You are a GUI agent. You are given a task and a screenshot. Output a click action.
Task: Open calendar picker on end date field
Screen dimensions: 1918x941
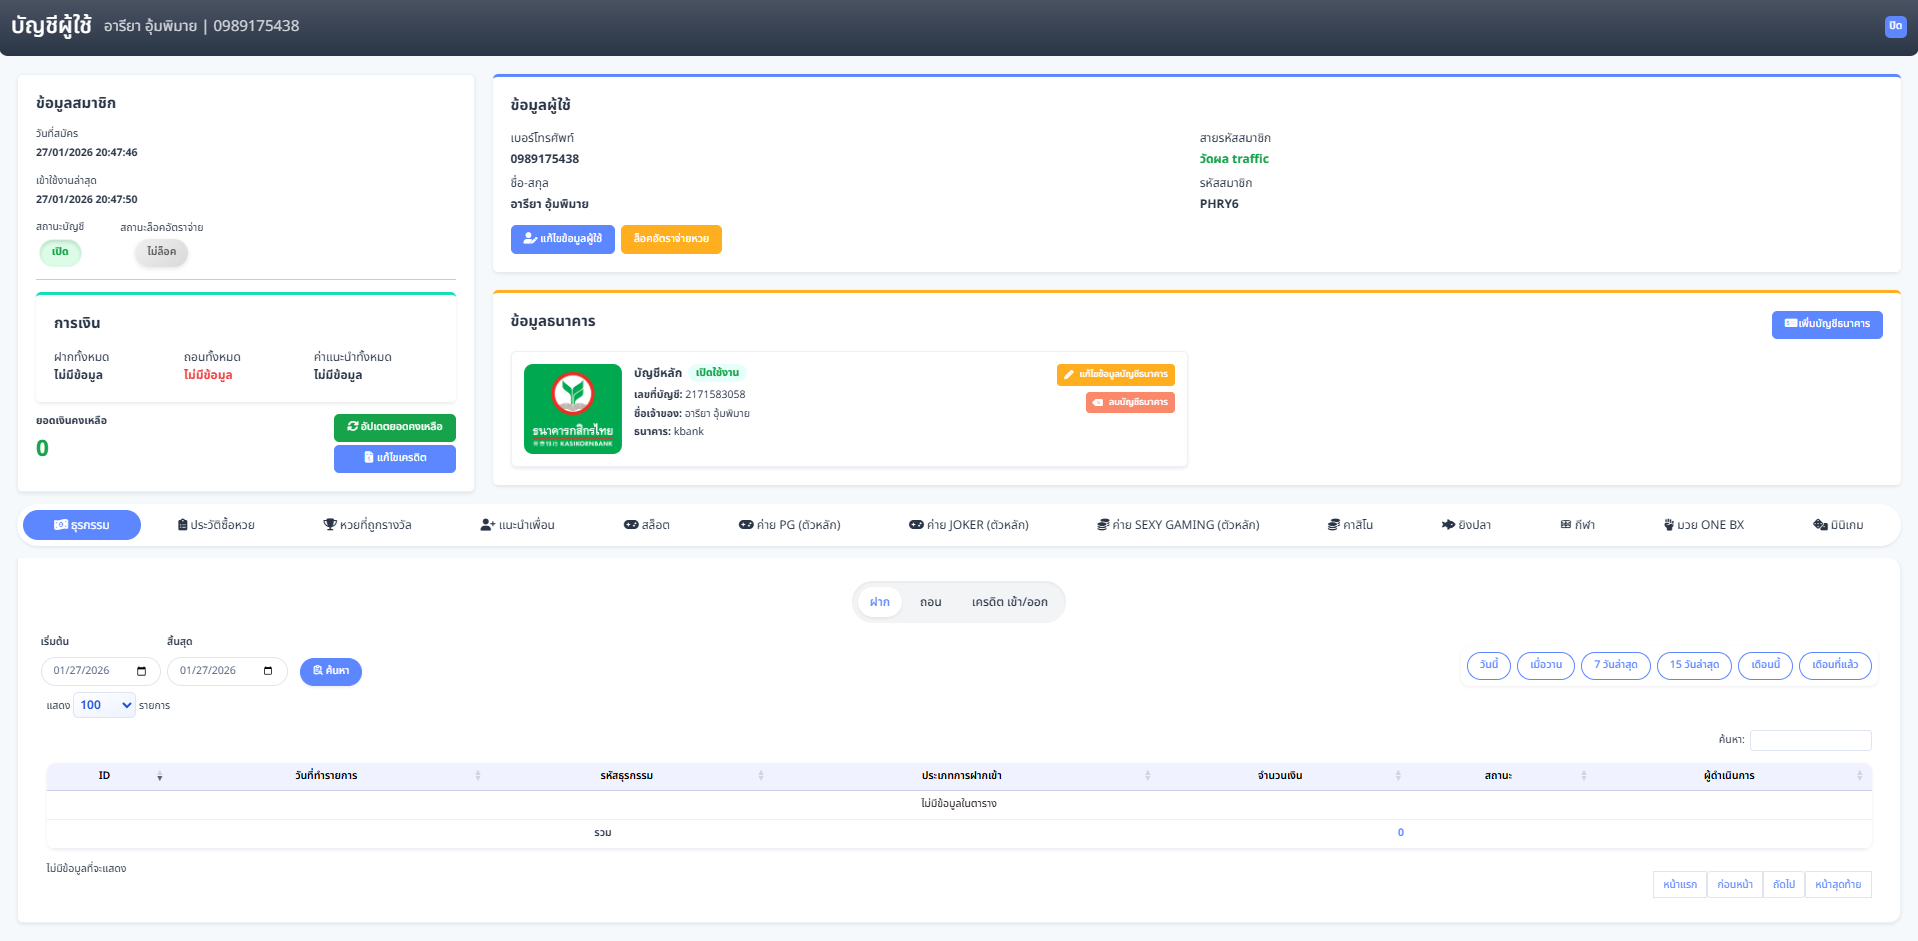pos(267,671)
